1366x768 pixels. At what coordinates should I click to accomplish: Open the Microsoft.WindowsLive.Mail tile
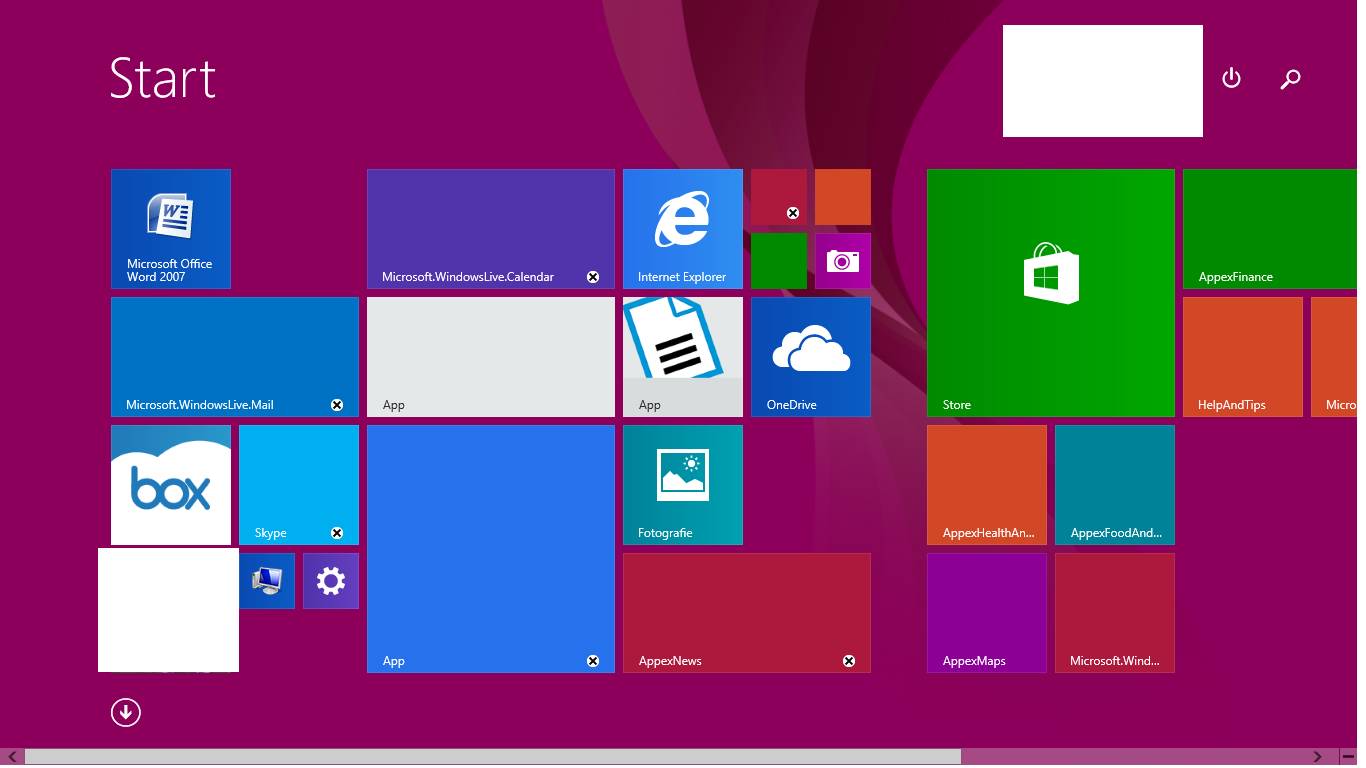pyautogui.click(x=235, y=357)
